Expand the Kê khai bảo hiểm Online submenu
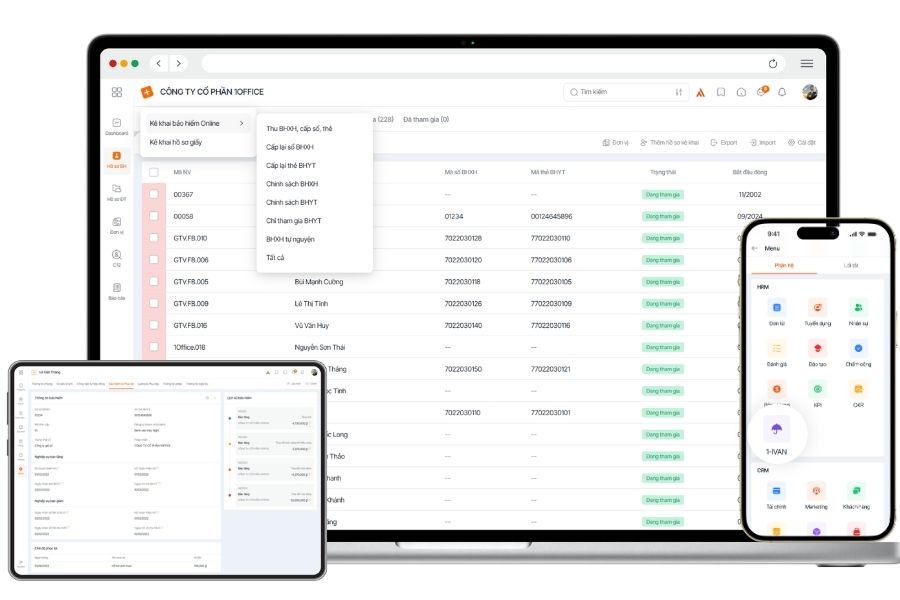The width and height of the screenshot is (900, 600). pos(196,123)
